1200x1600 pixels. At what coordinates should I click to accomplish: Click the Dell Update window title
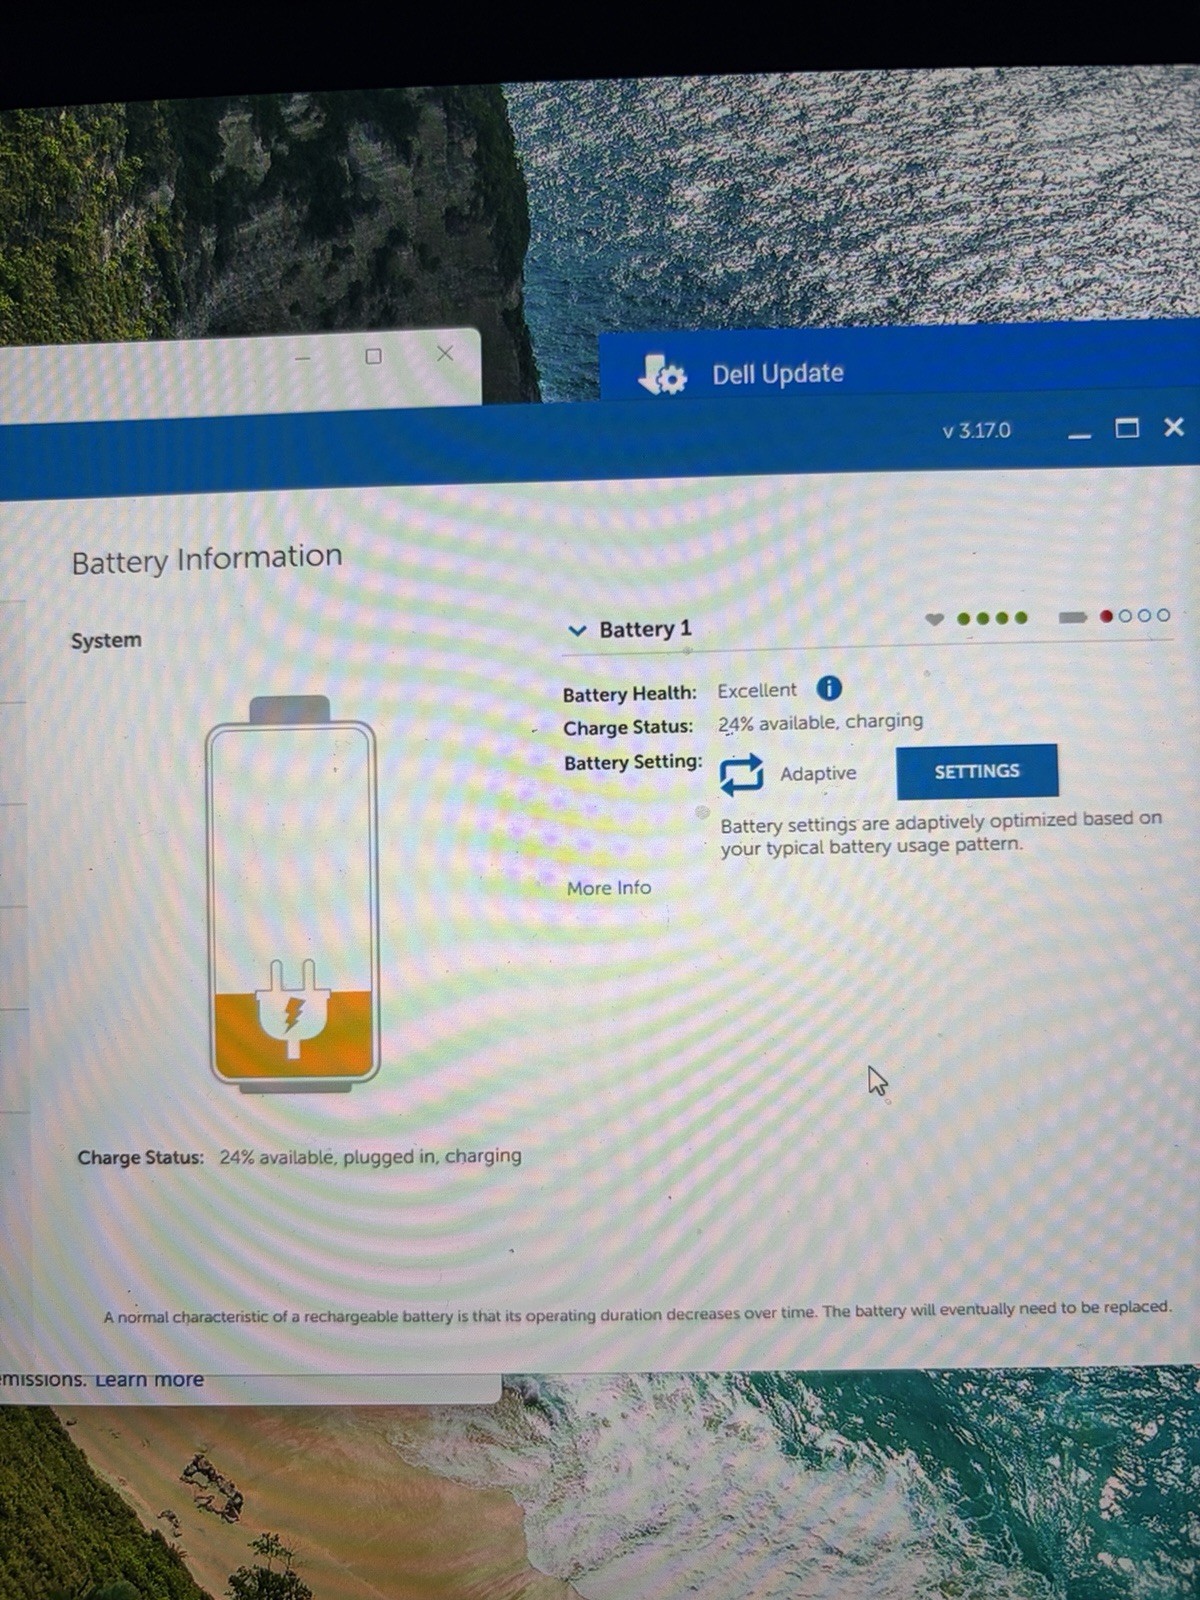click(x=778, y=374)
